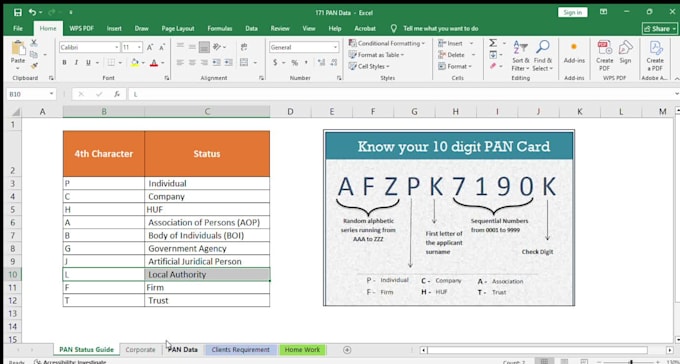Open the PAN Data sheet tab
Image resolution: width=680 pixels, height=364 pixels.
pos(182,349)
